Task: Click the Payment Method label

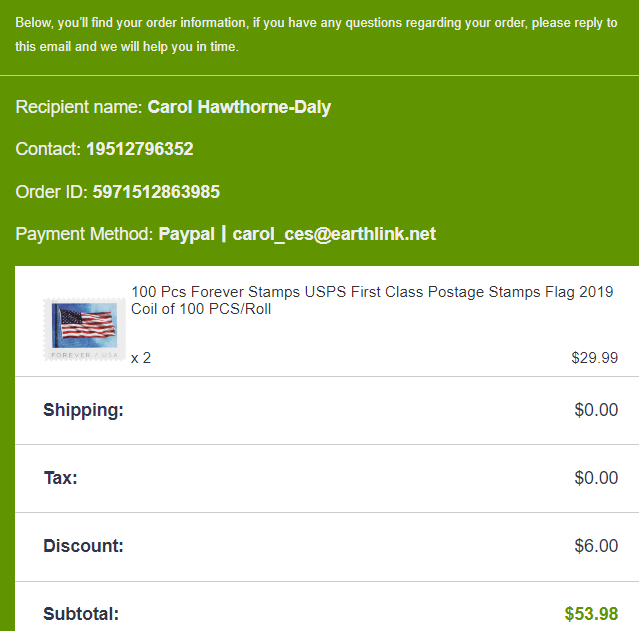Action: 85,234
